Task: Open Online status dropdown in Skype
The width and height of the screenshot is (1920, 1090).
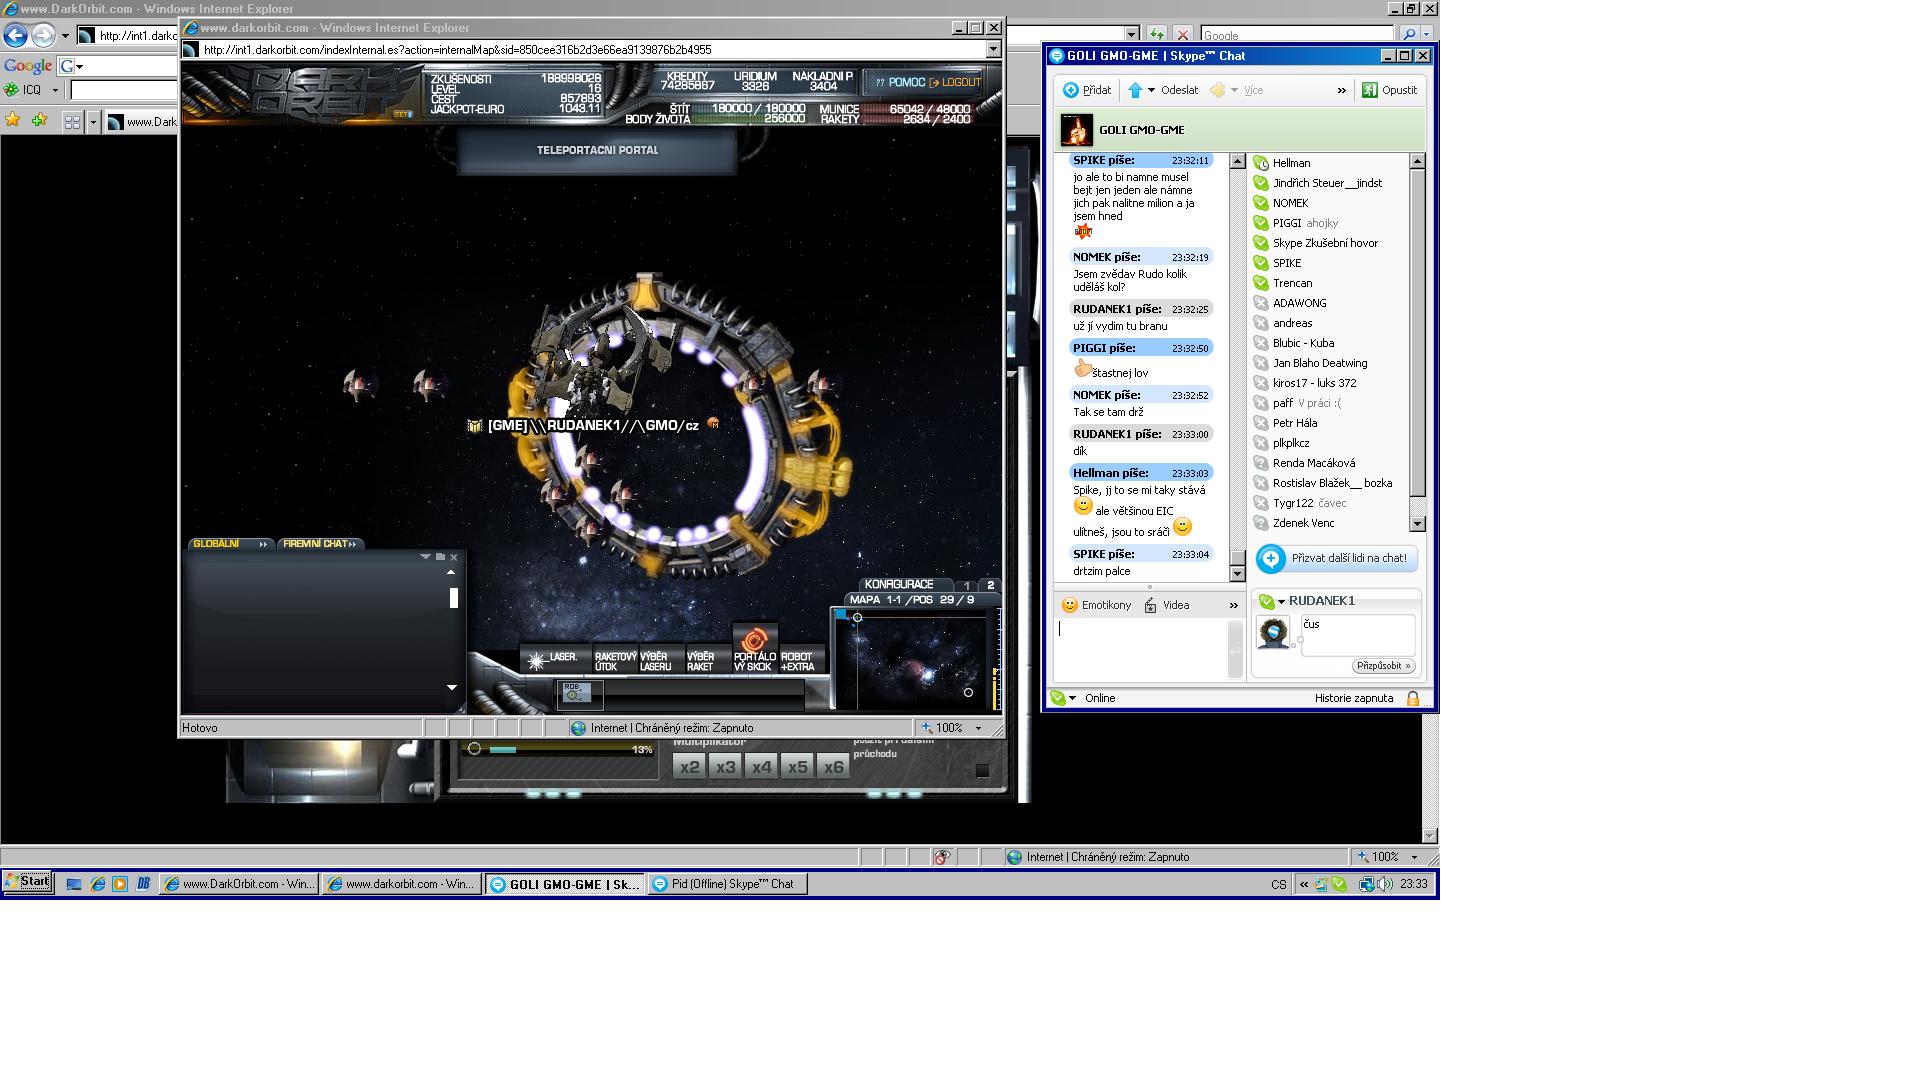Action: (x=1072, y=698)
